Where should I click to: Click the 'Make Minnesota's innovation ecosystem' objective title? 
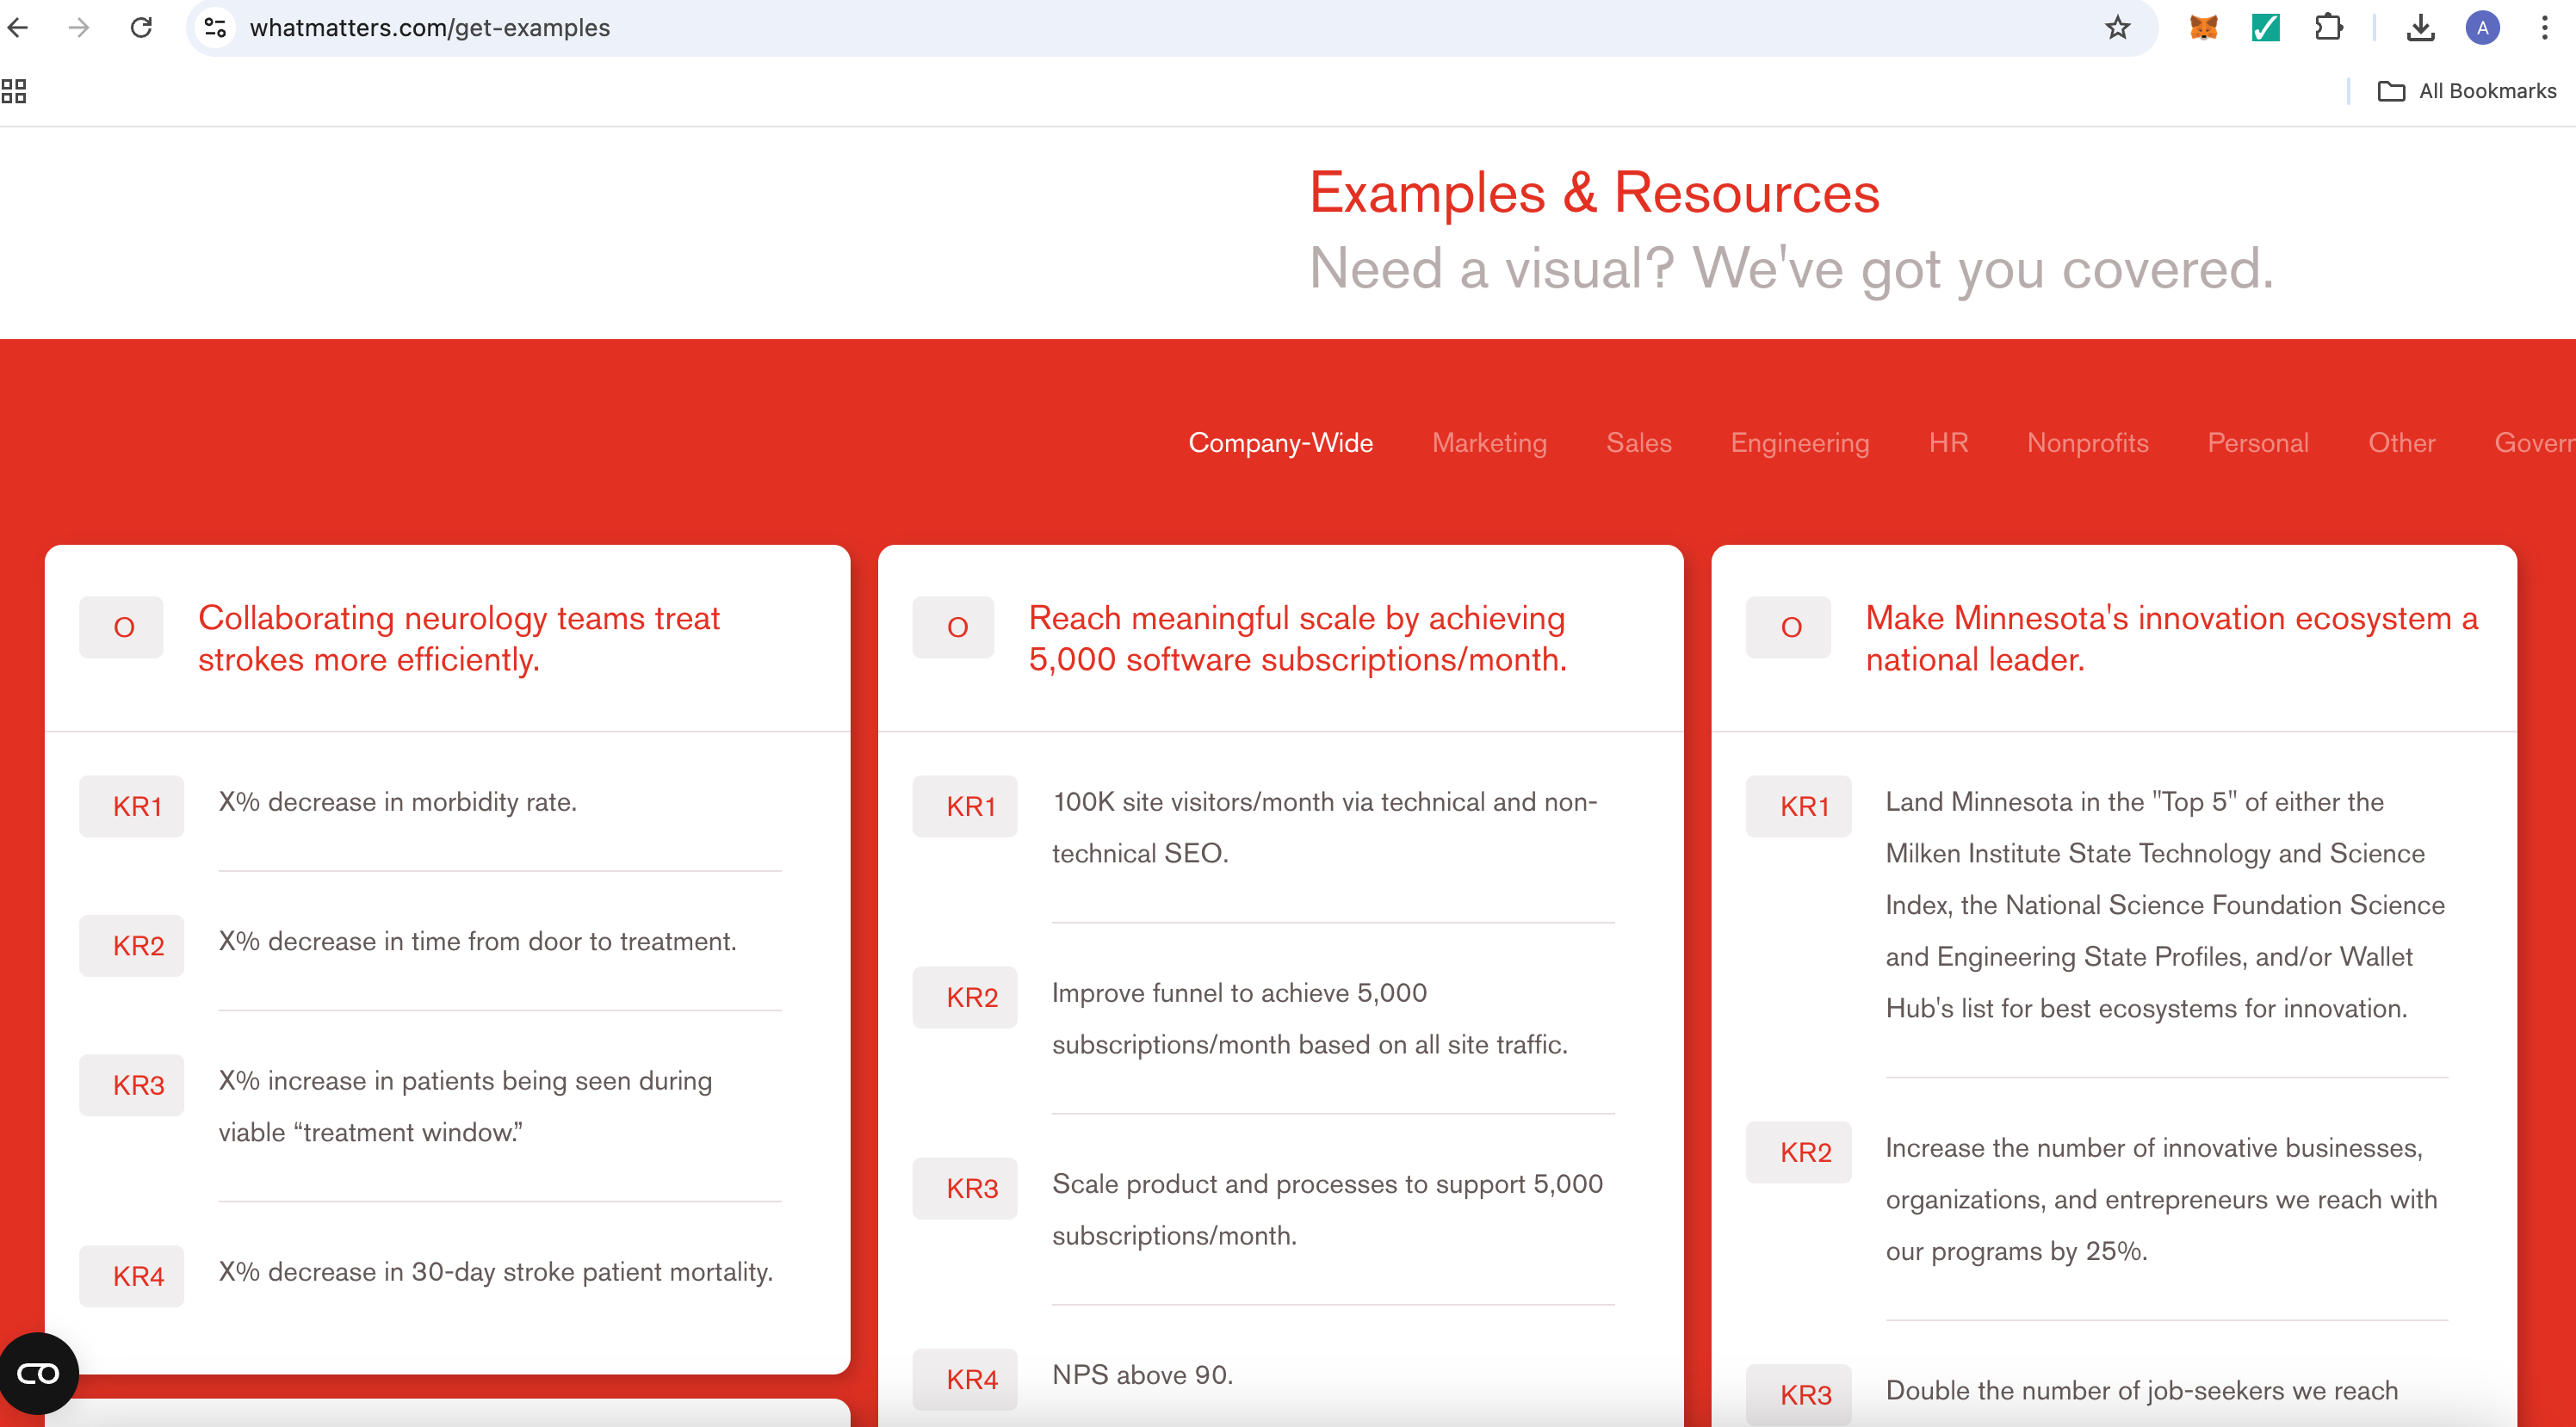[2172, 638]
